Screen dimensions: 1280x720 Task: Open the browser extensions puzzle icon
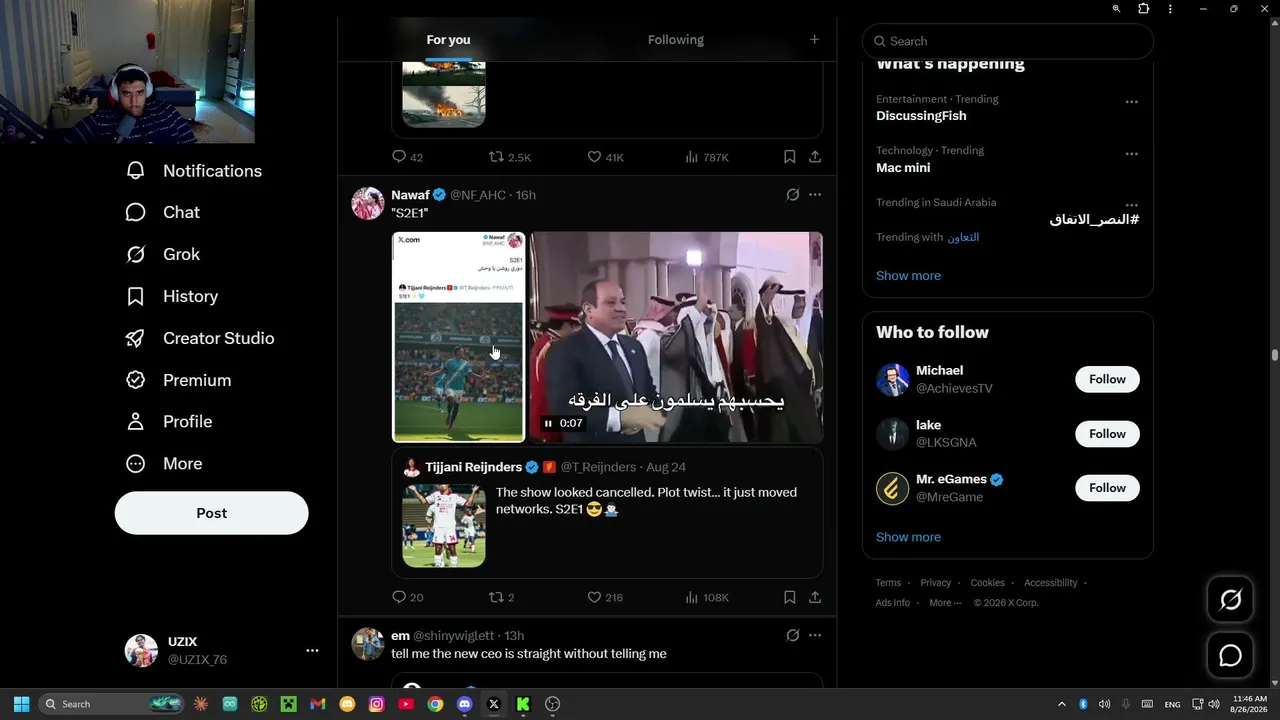point(1144,9)
